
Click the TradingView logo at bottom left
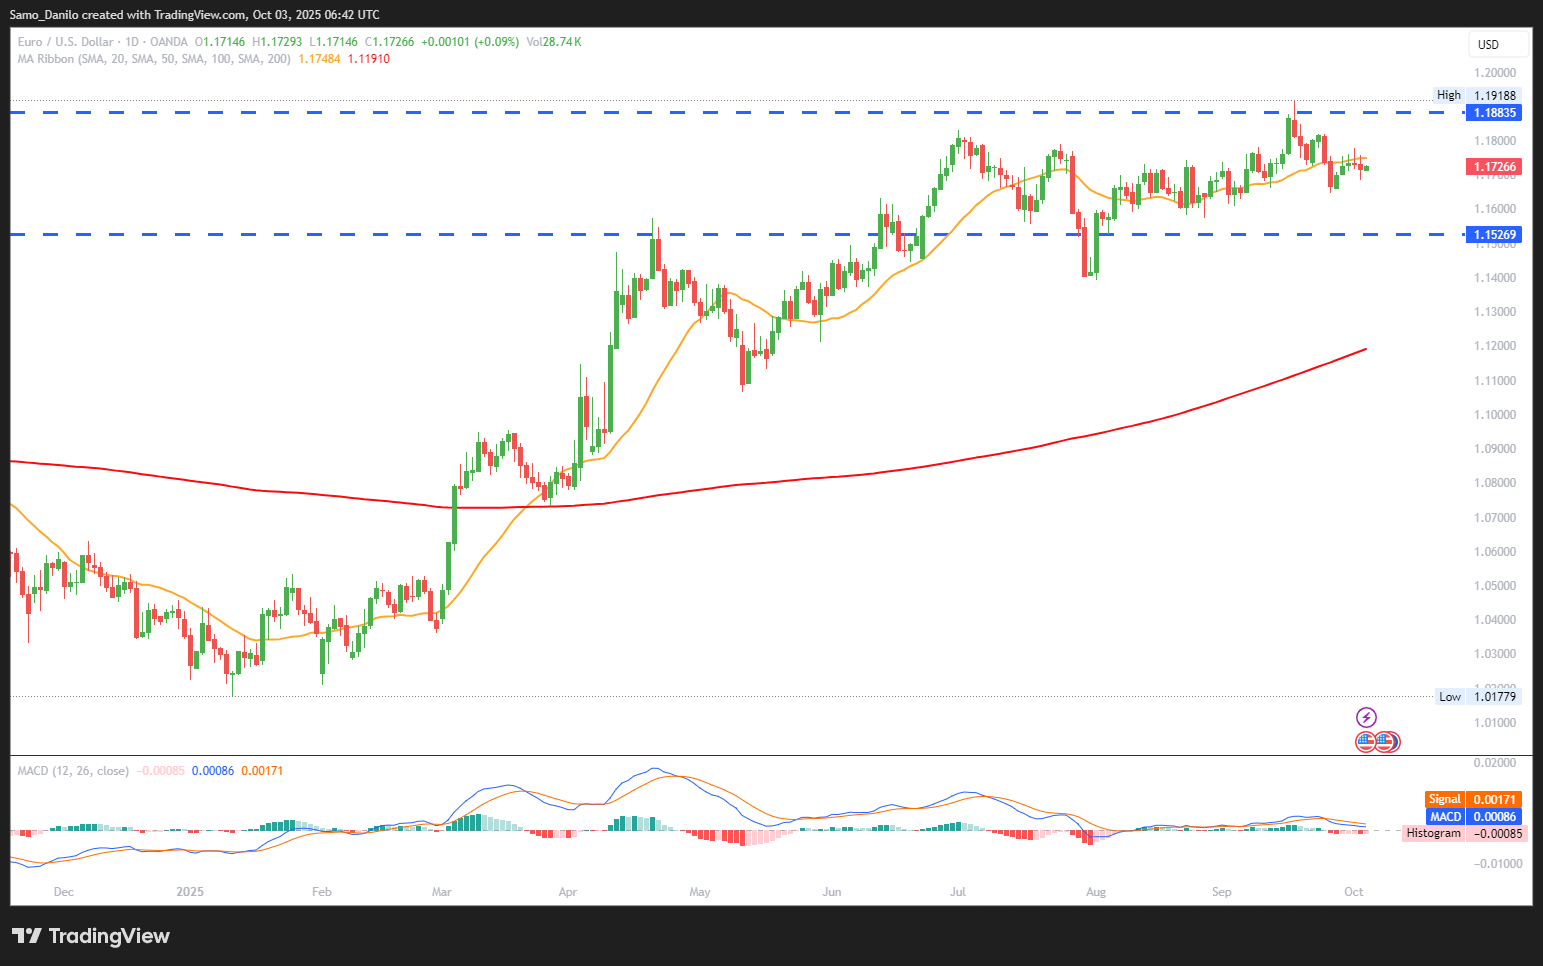[91, 936]
